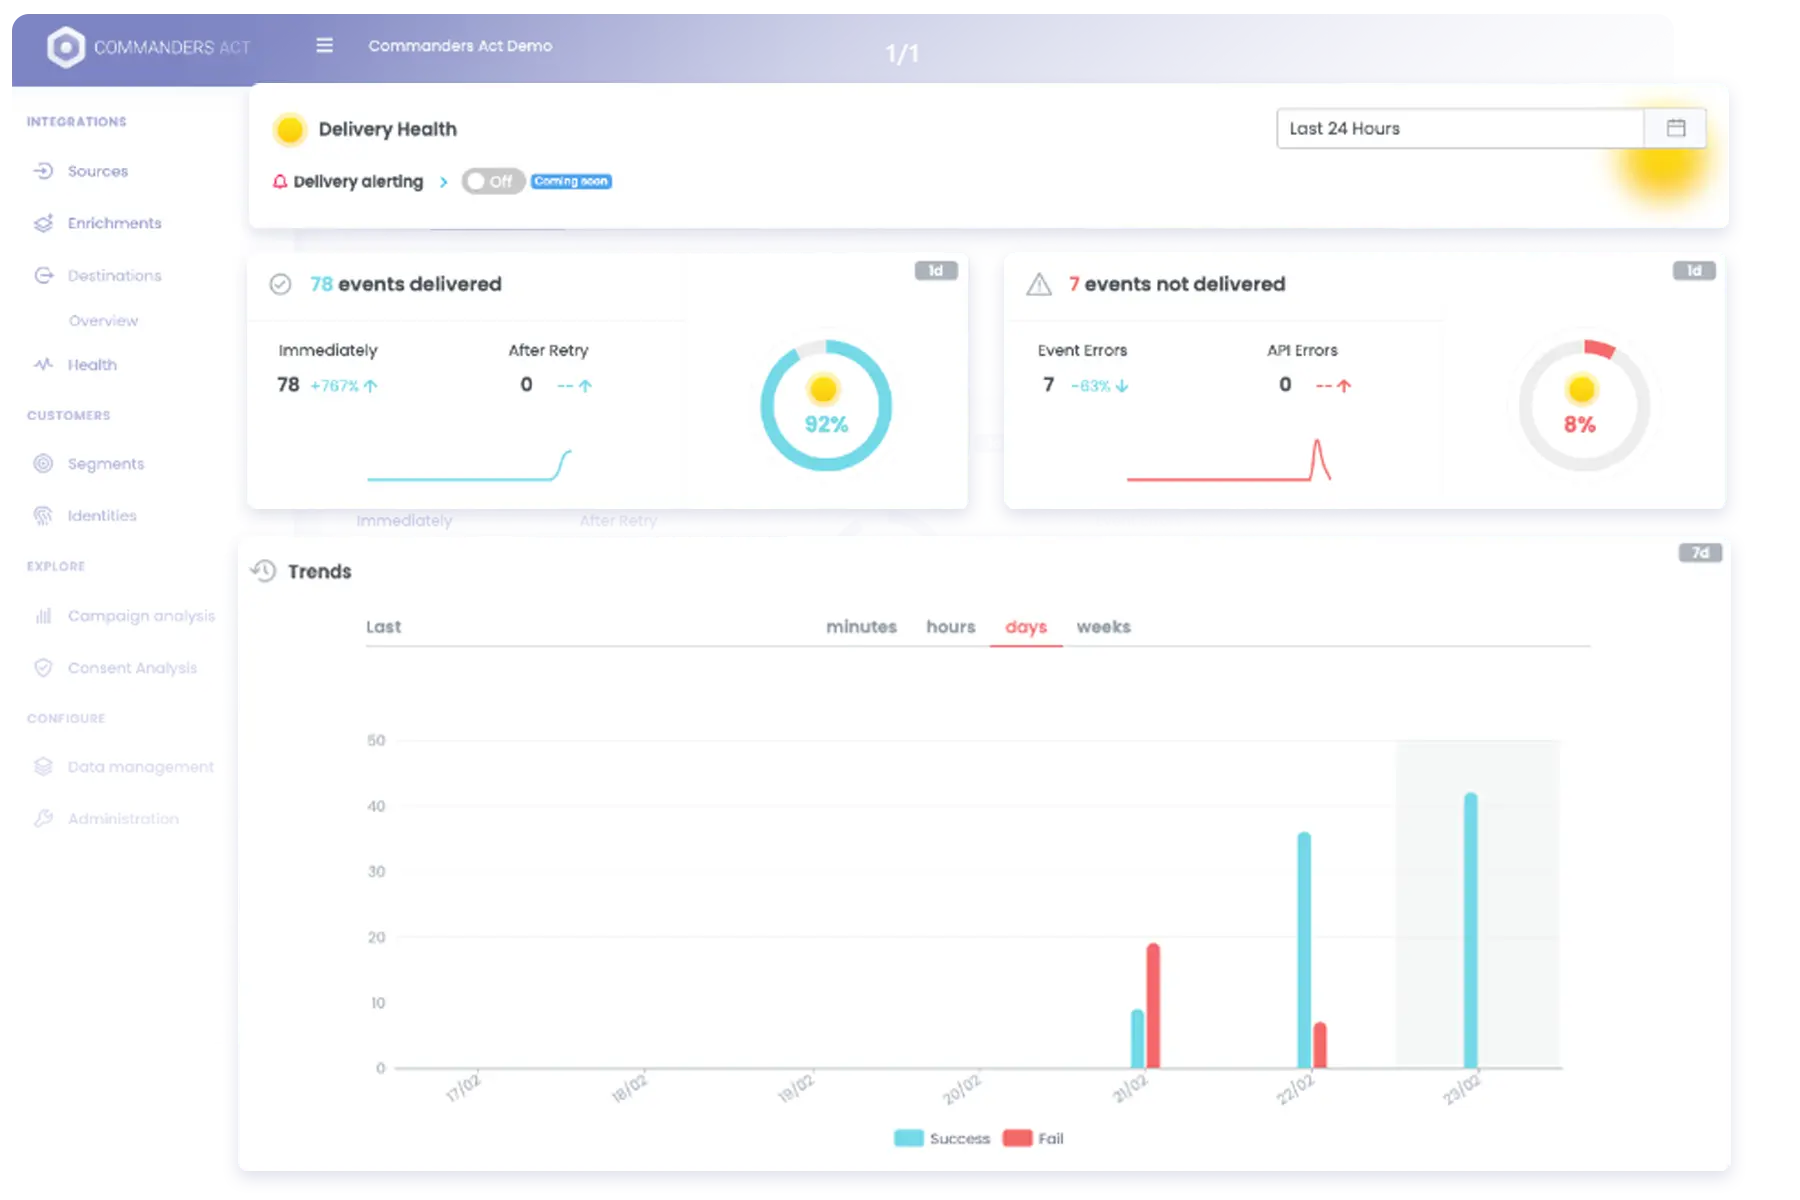Toggle Success series in chart legend

point(942,1138)
